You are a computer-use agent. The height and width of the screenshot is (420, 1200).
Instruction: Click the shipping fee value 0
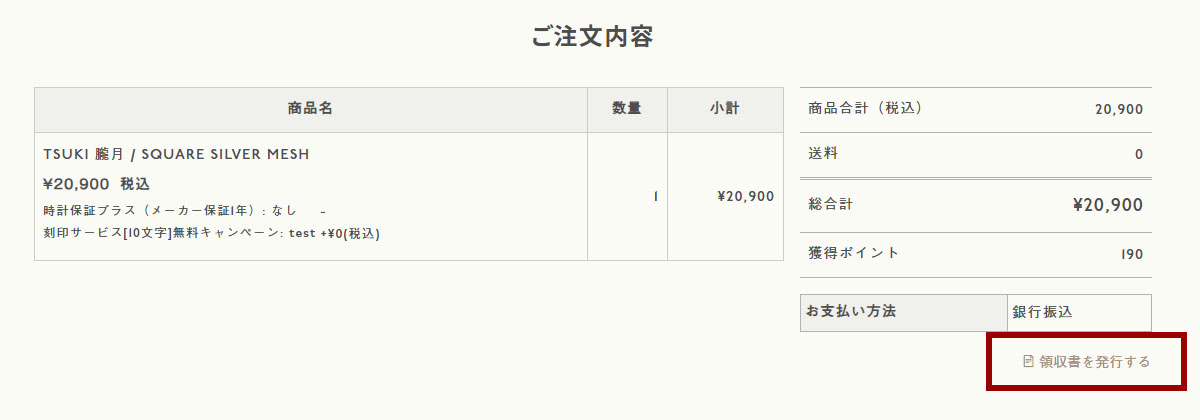[1139, 155]
